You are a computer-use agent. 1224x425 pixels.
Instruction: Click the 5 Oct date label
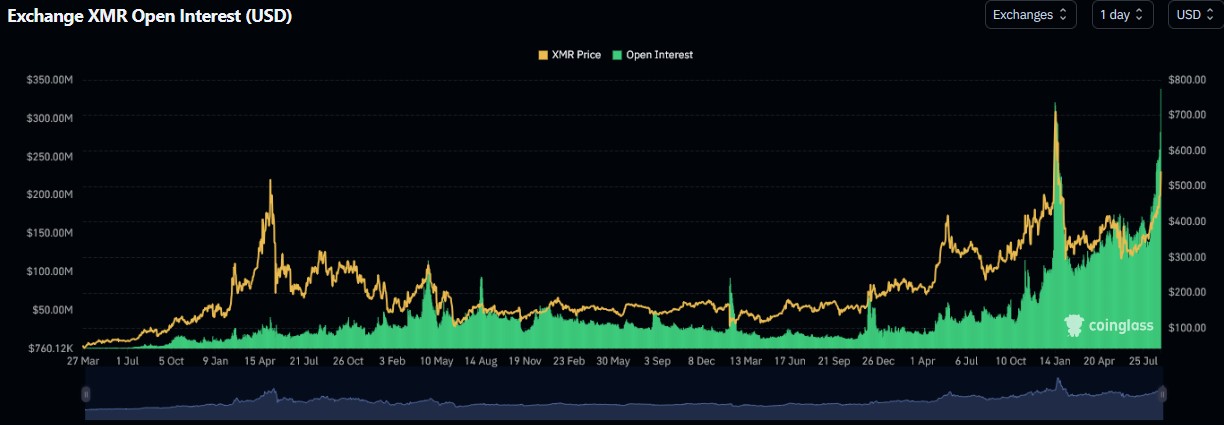[x=172, y=361]
